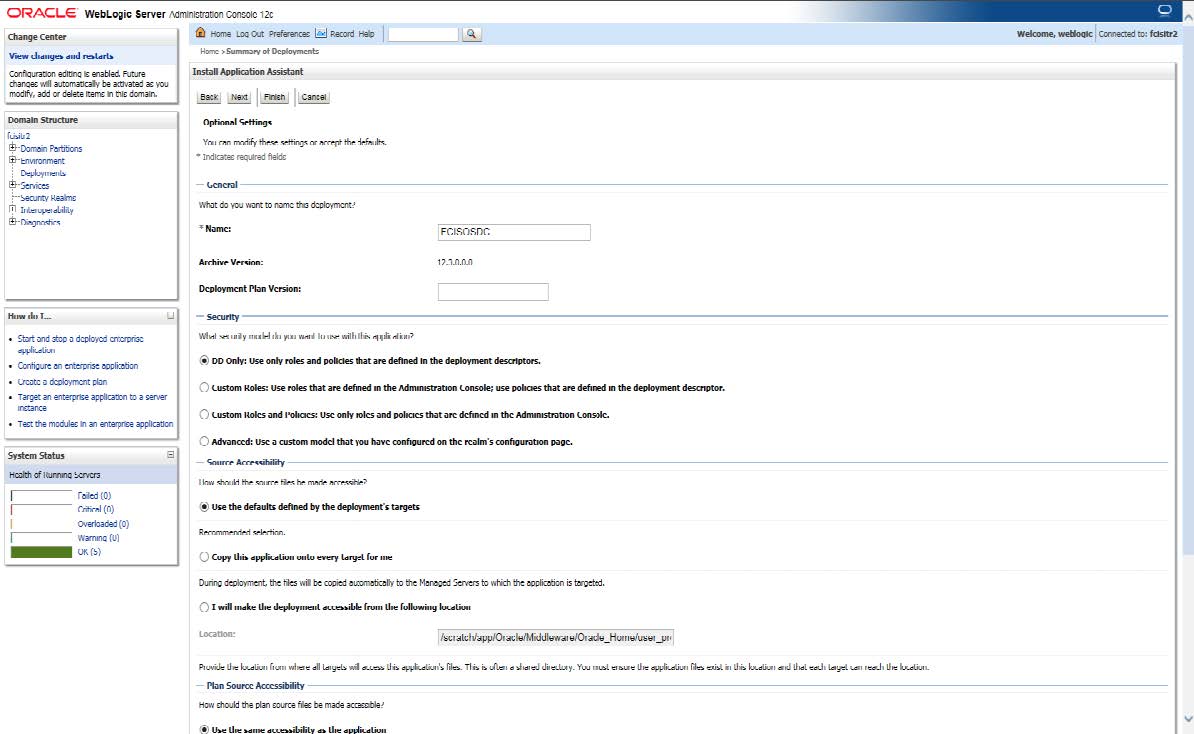Expand Environment tree node
Image resolution: width=1194 pixels, height=734 pixels.
(x=12, y=160)
